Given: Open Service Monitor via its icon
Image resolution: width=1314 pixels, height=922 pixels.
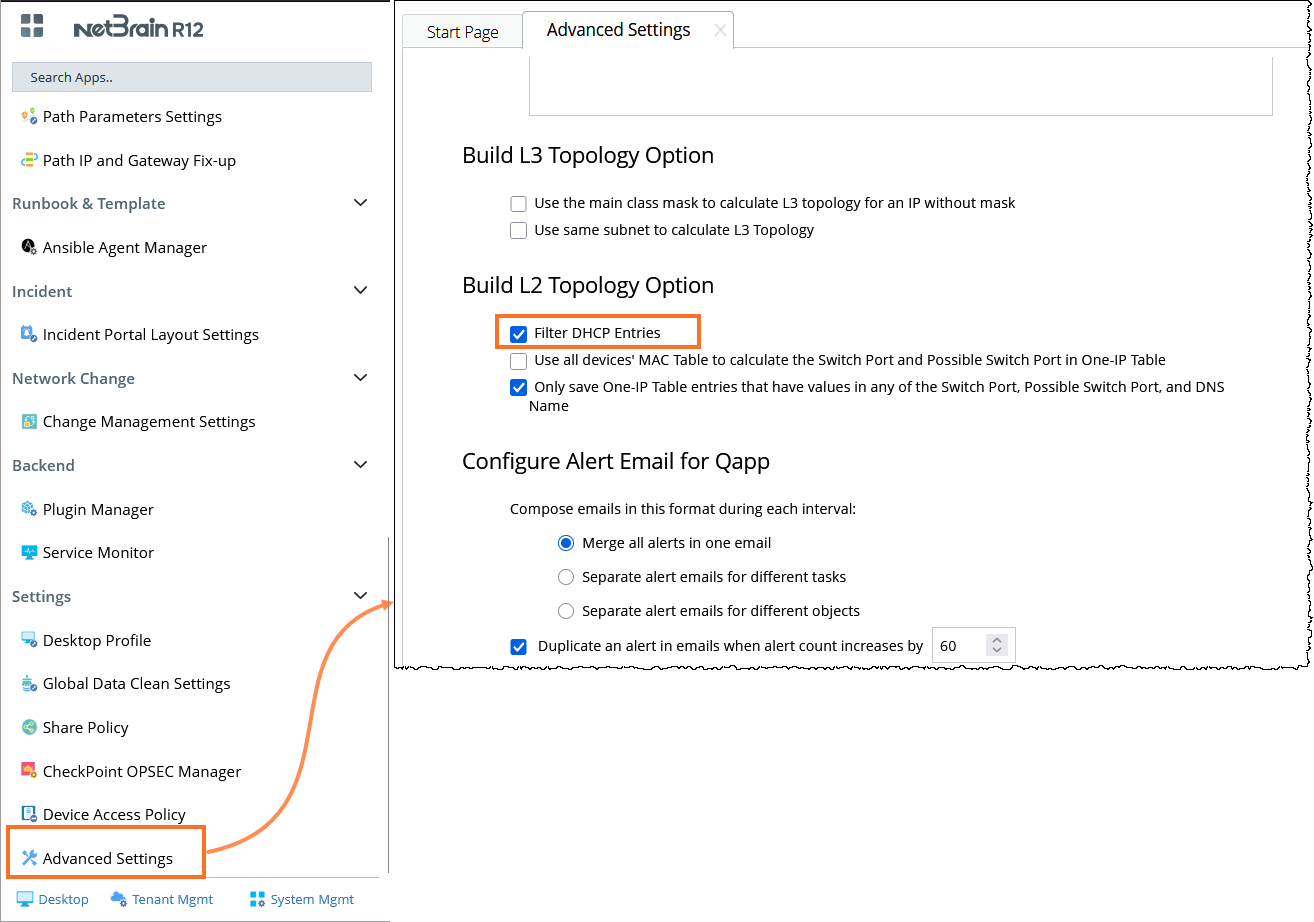Looking at the screenshot, I should point(29,552).
